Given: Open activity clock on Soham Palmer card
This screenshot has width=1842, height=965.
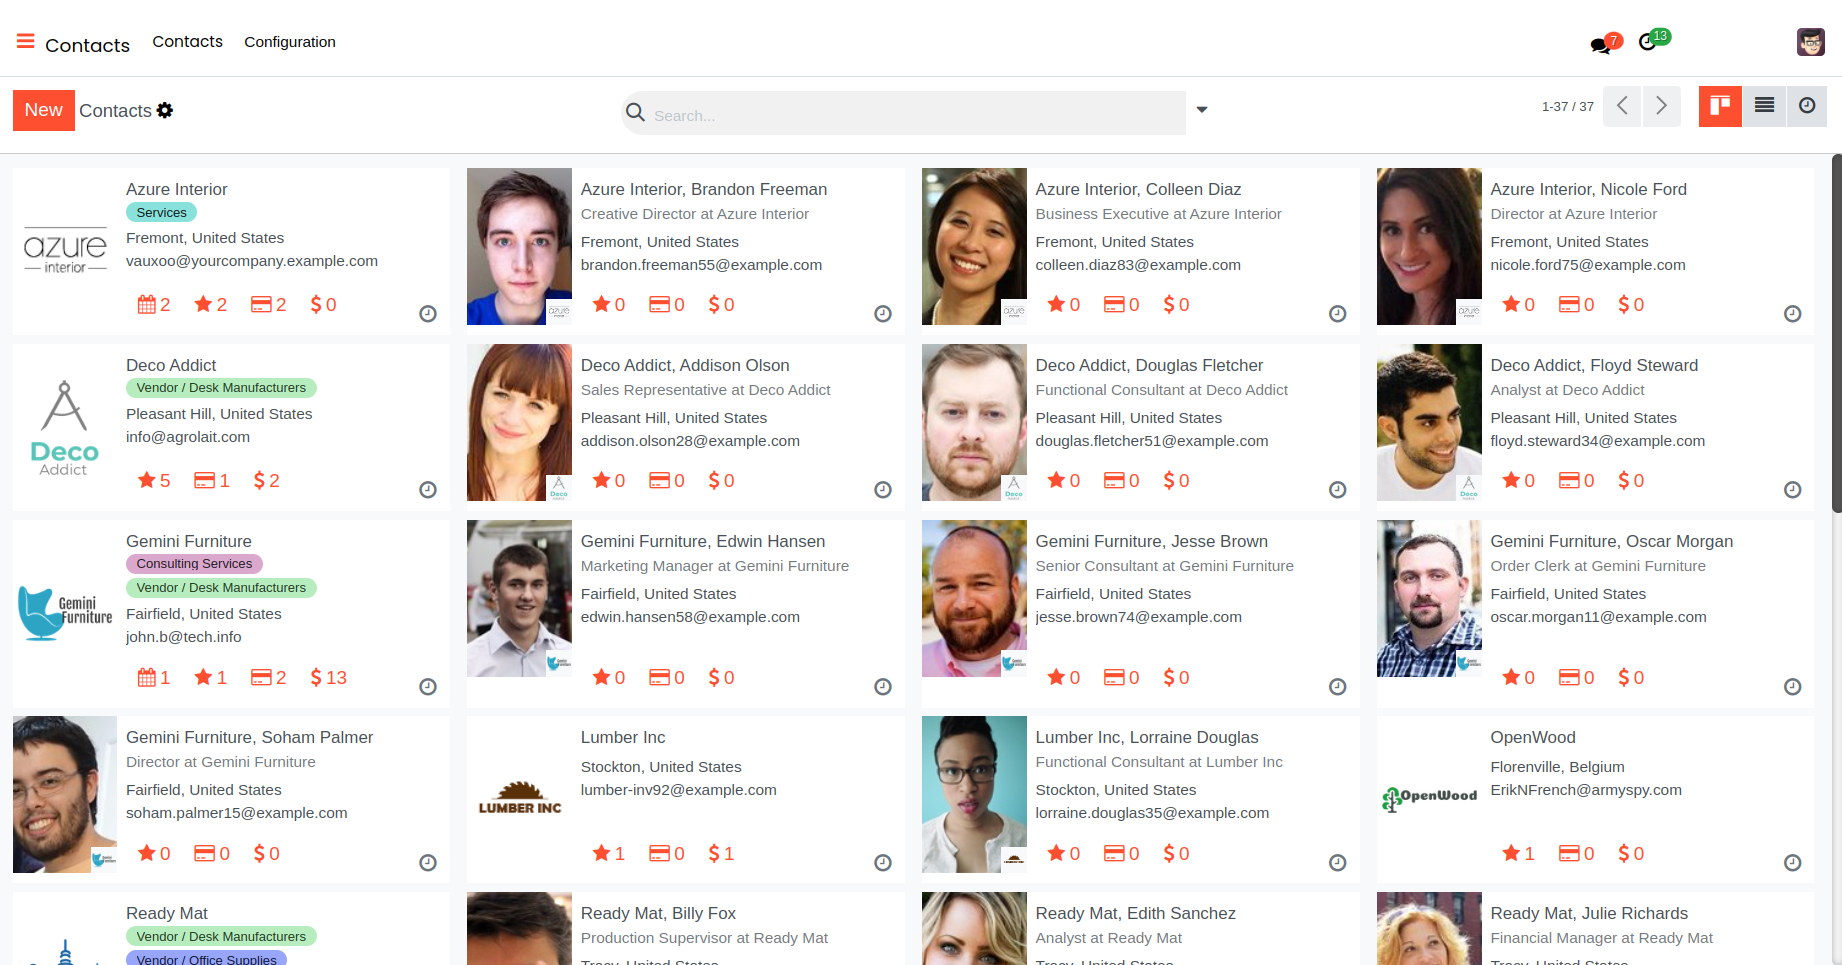Looking at the screenshot, I should [428, 863].
